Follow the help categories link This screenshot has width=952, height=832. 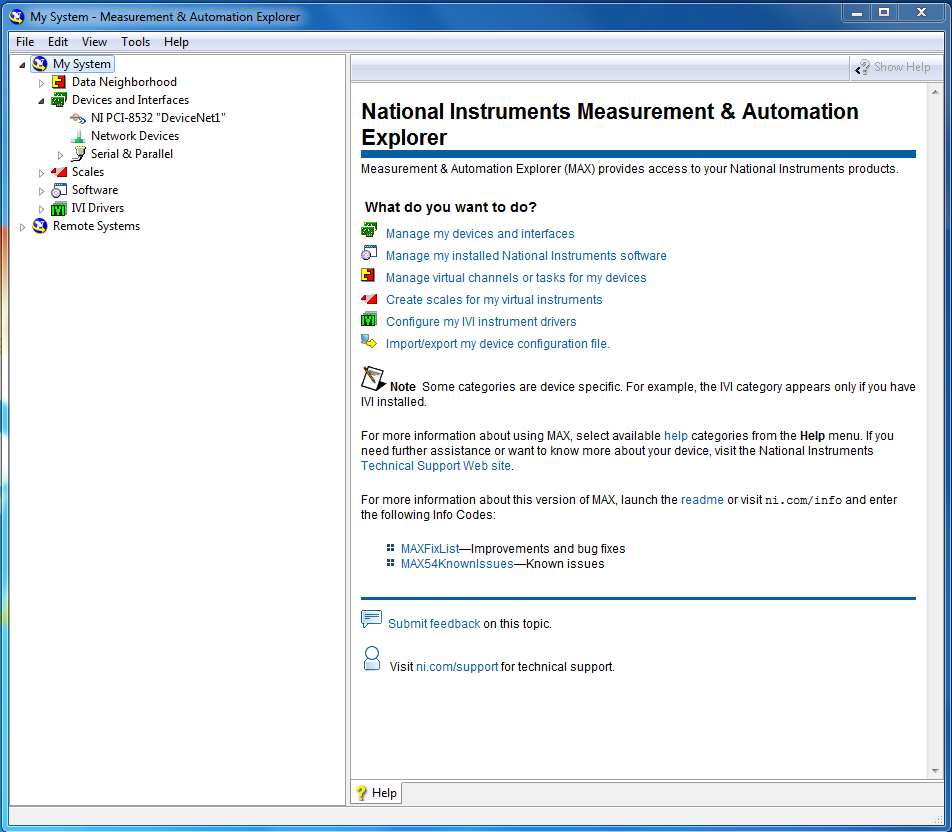click(676, 435)
